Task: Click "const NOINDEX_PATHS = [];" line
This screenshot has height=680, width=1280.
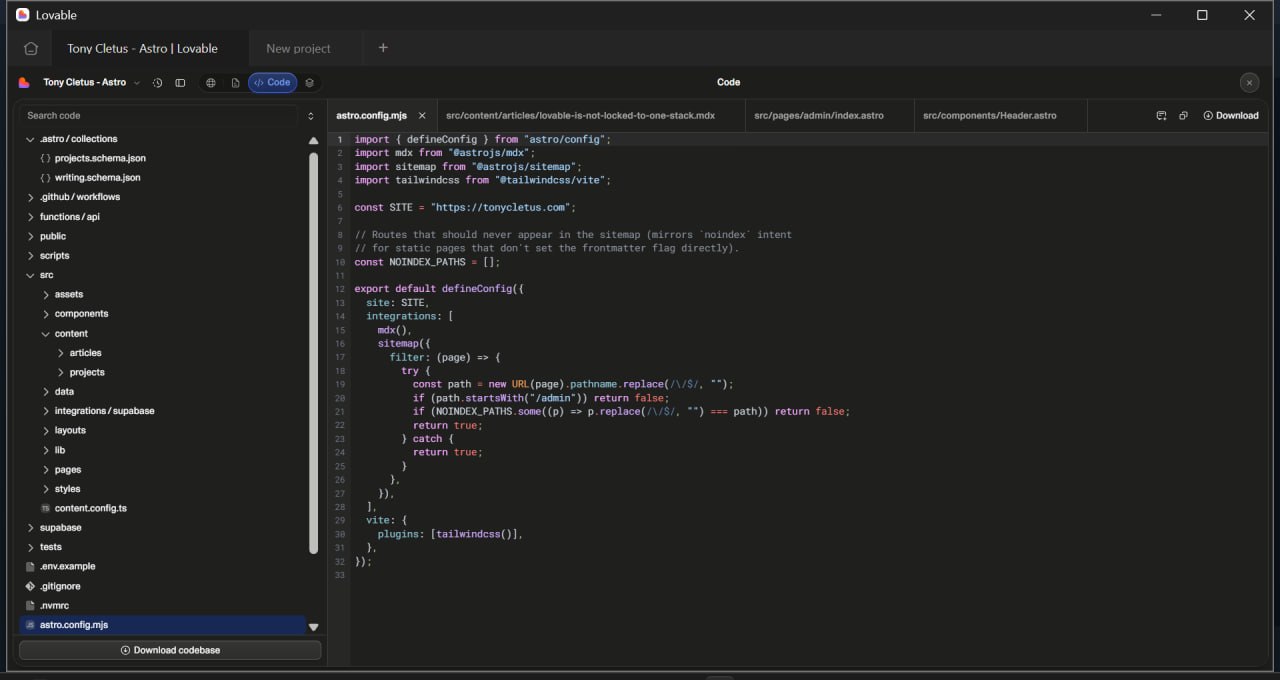Action: click(x=427, y=262)
